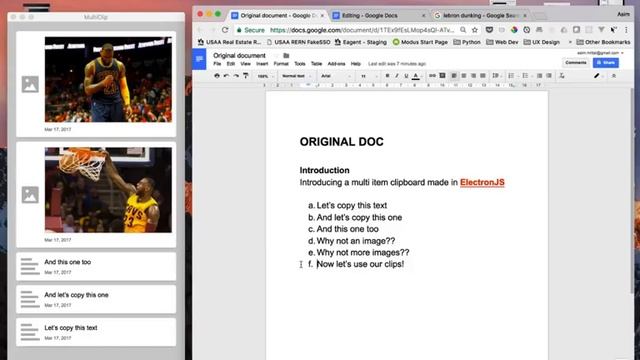Switch to the Editing - Google Docs tab

tap(378, 16)
